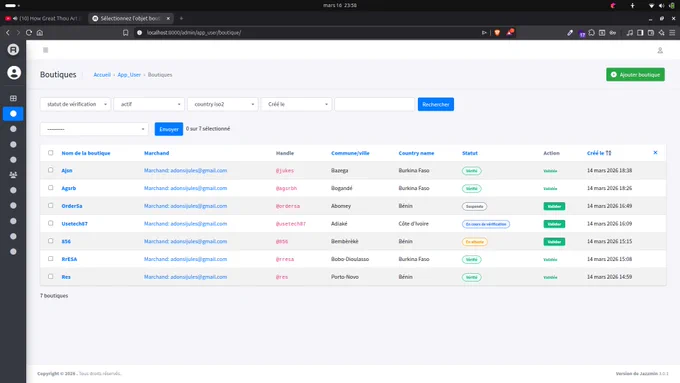
Task: Open the country iso2 filter dropdown
Action: (x=223, y=104)
